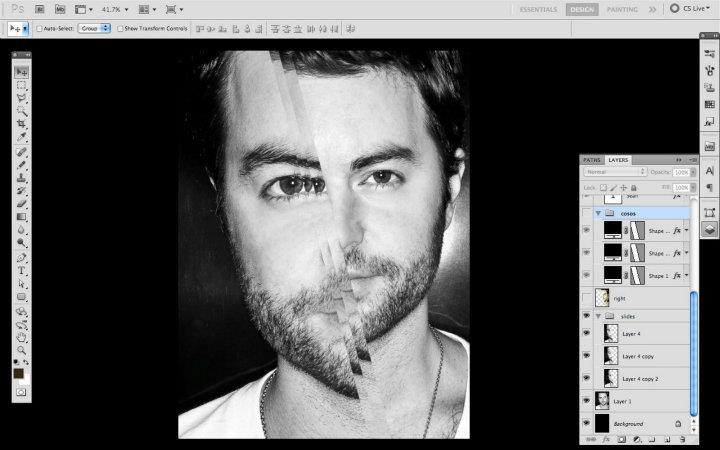Switch to the PATHS tab
Image resolution: width=720 pixels, height=450 pixels.
click(x=592, y=160)
